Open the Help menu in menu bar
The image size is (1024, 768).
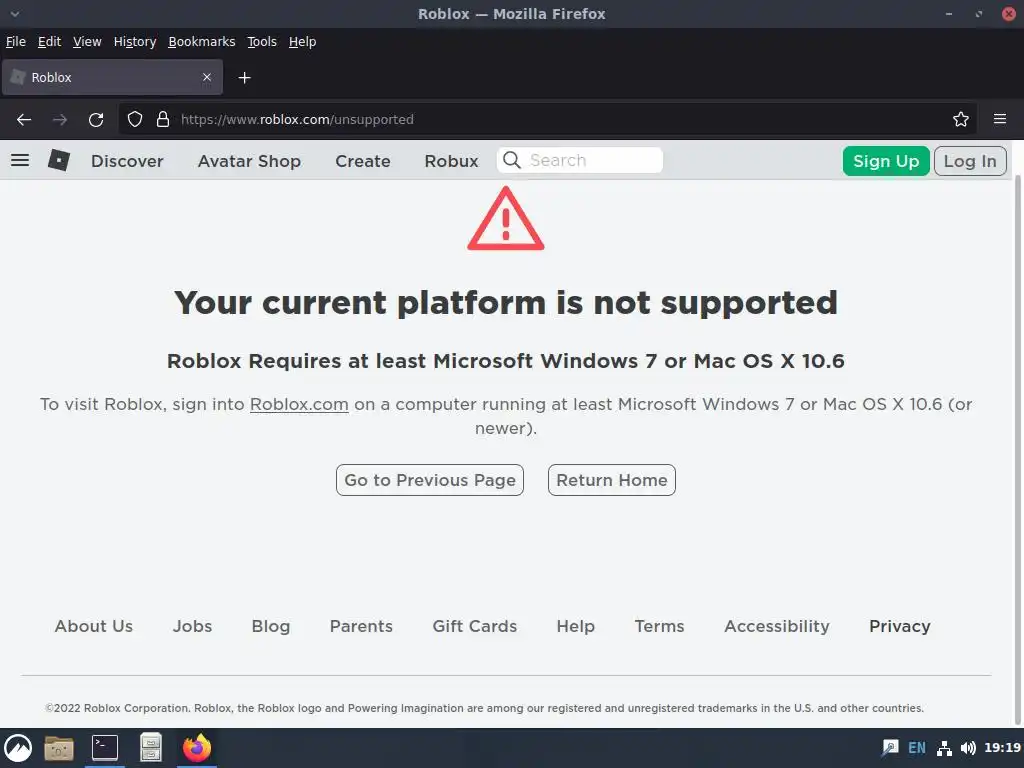(302, 42)
